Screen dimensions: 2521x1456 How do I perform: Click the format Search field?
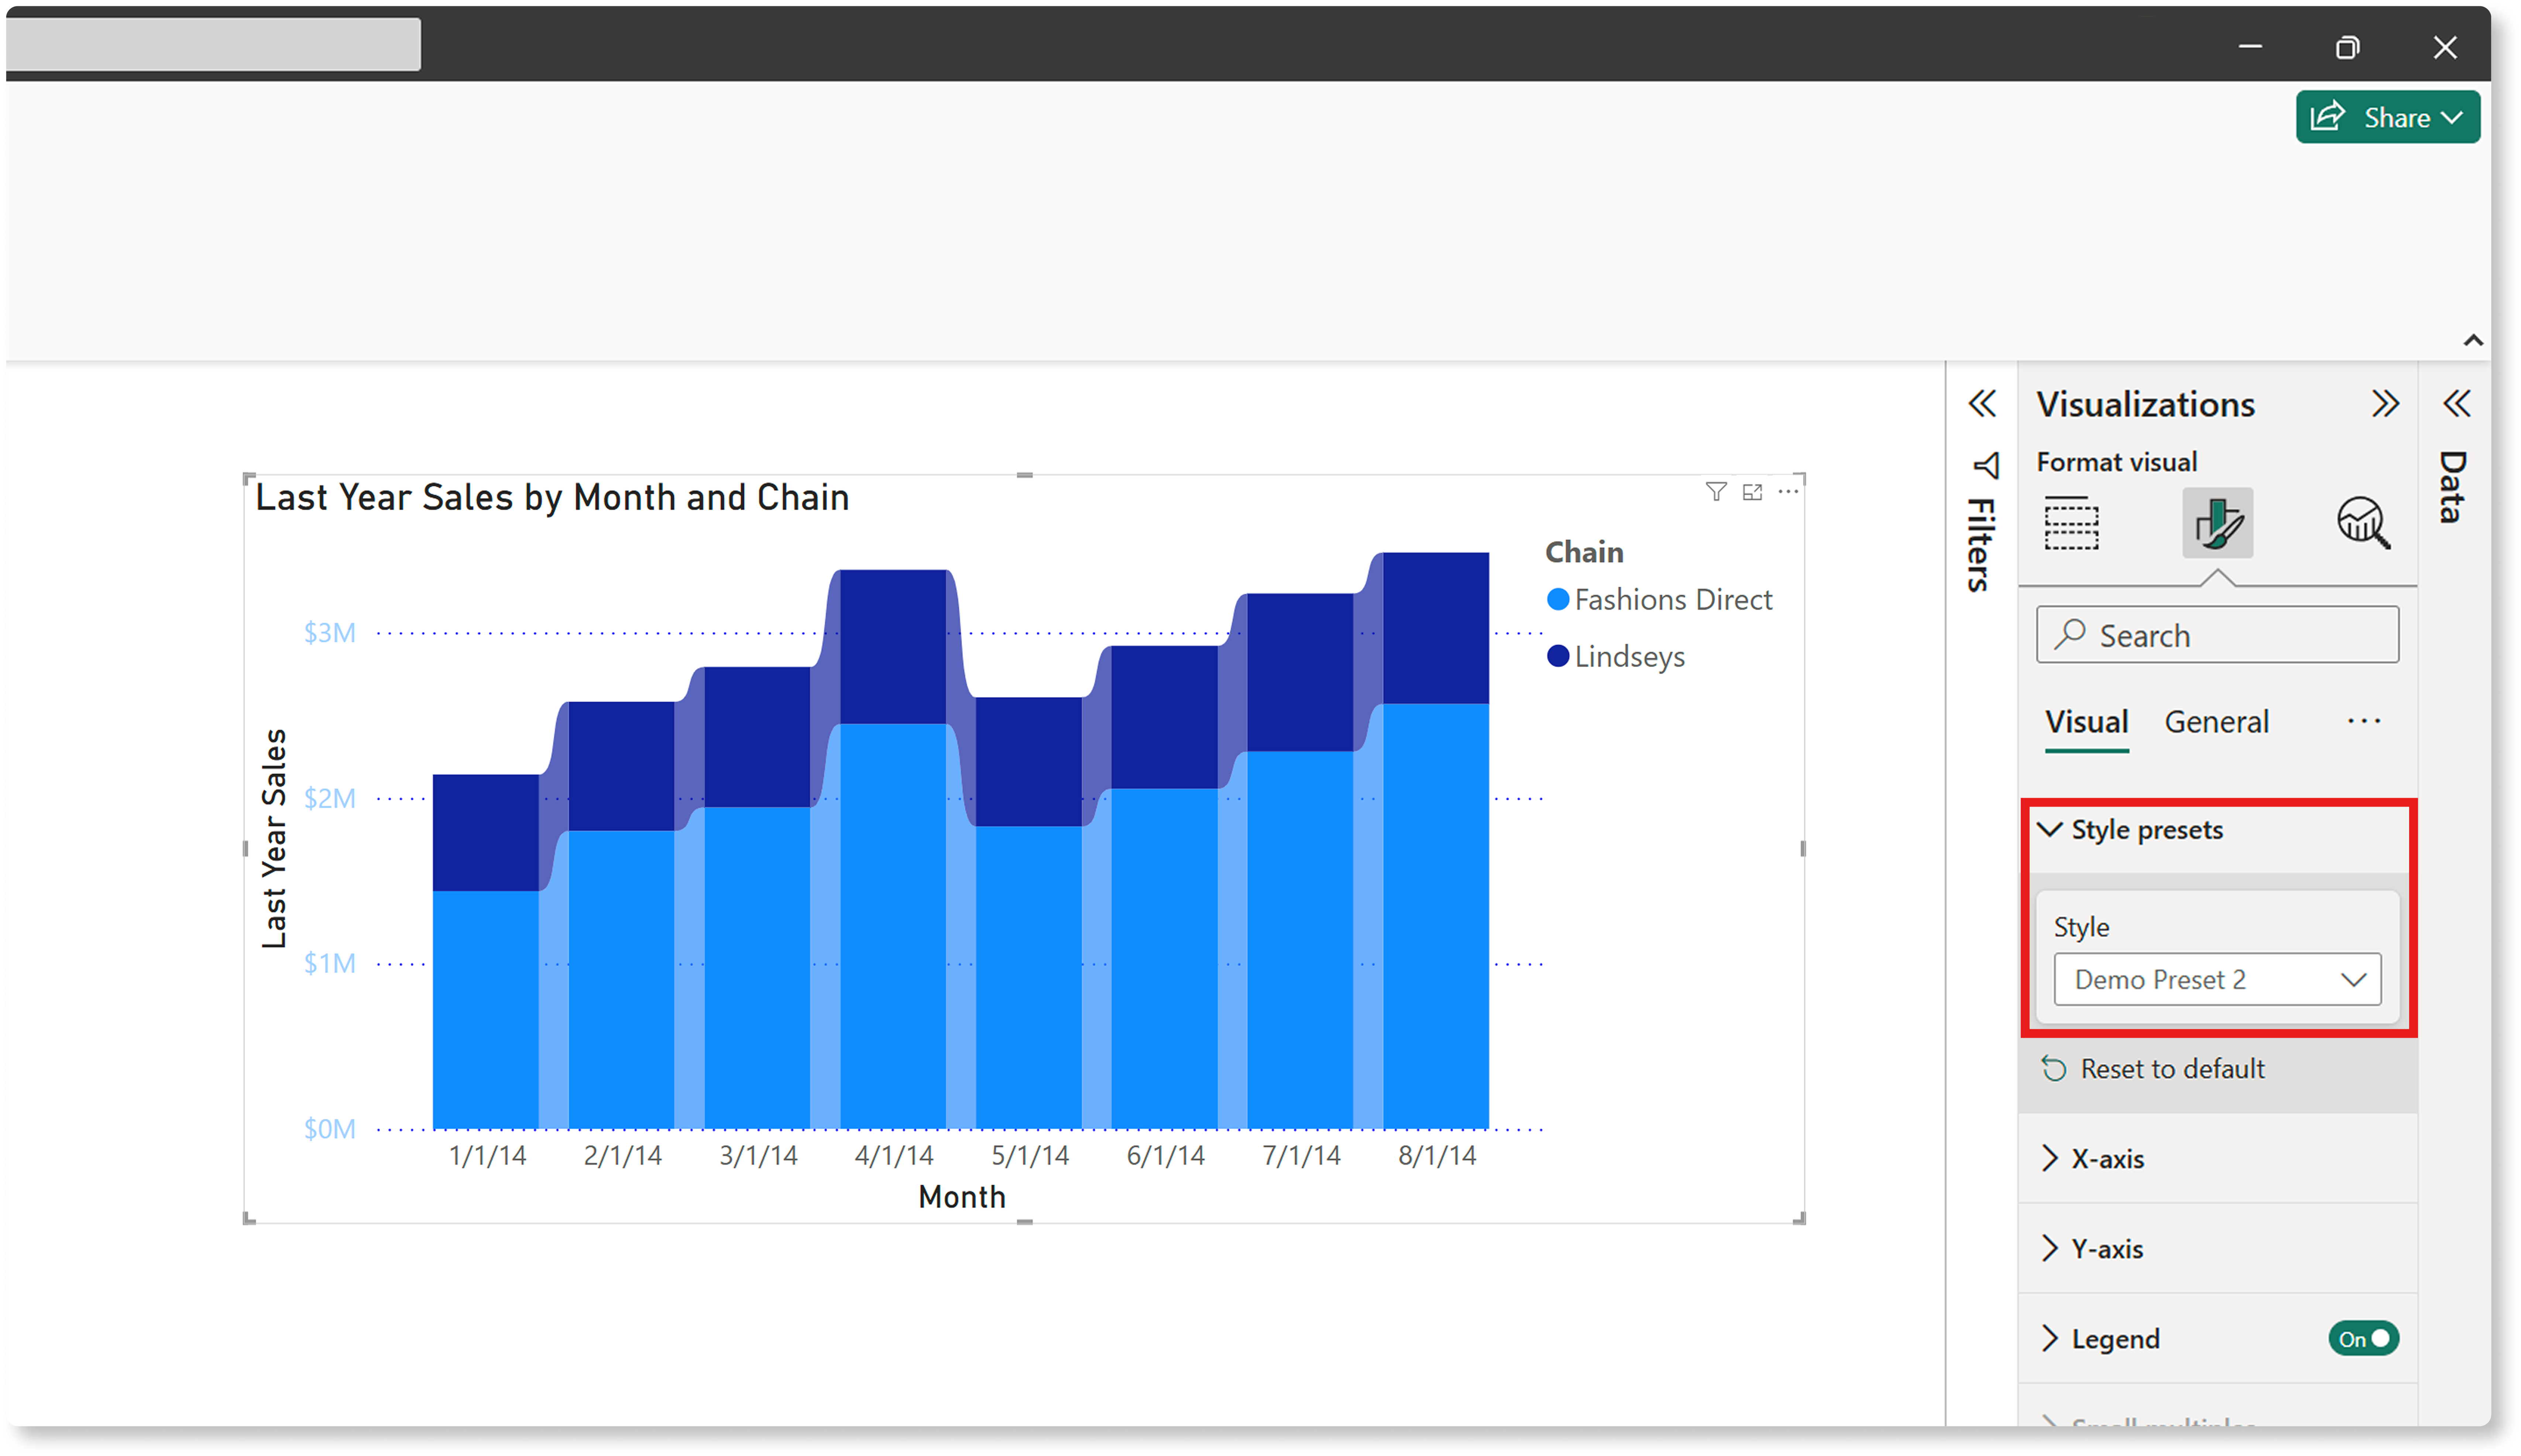click(2217, 635)
